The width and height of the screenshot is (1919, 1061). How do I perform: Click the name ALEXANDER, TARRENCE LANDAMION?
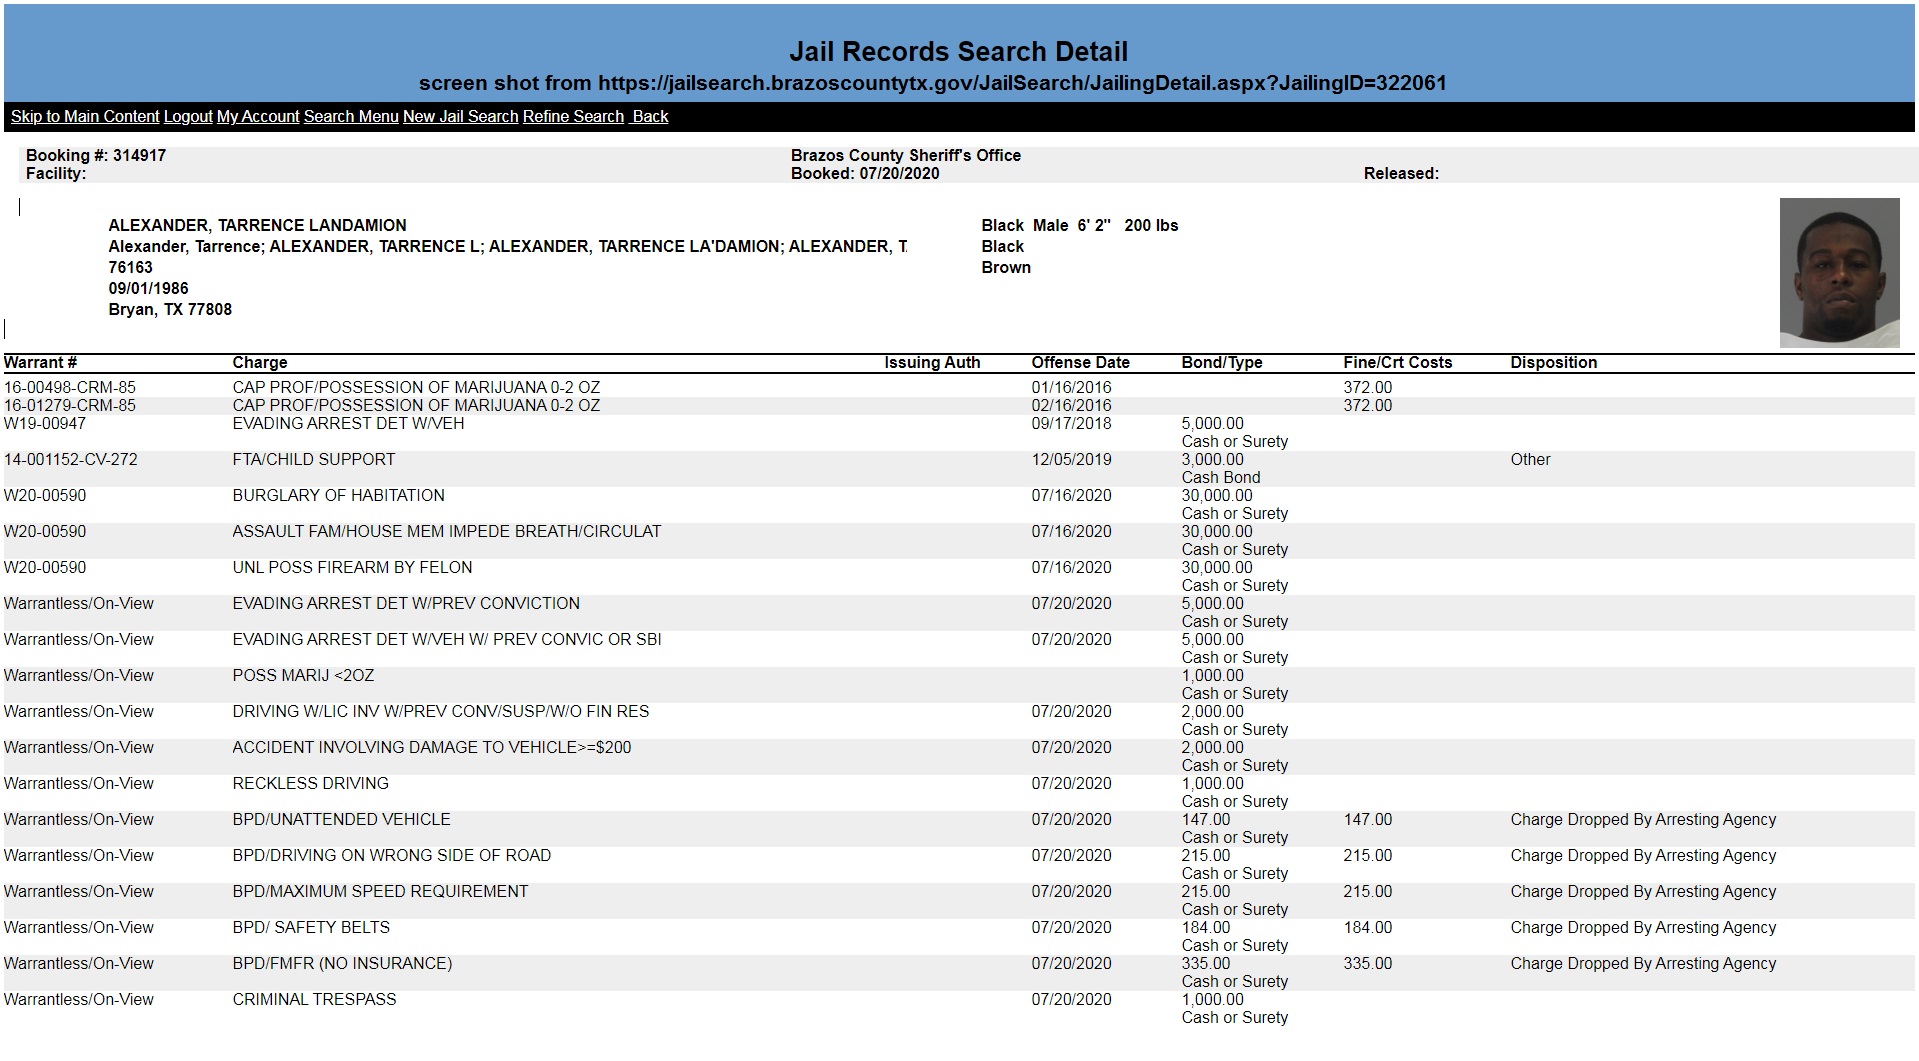click(x=257, y=225)
